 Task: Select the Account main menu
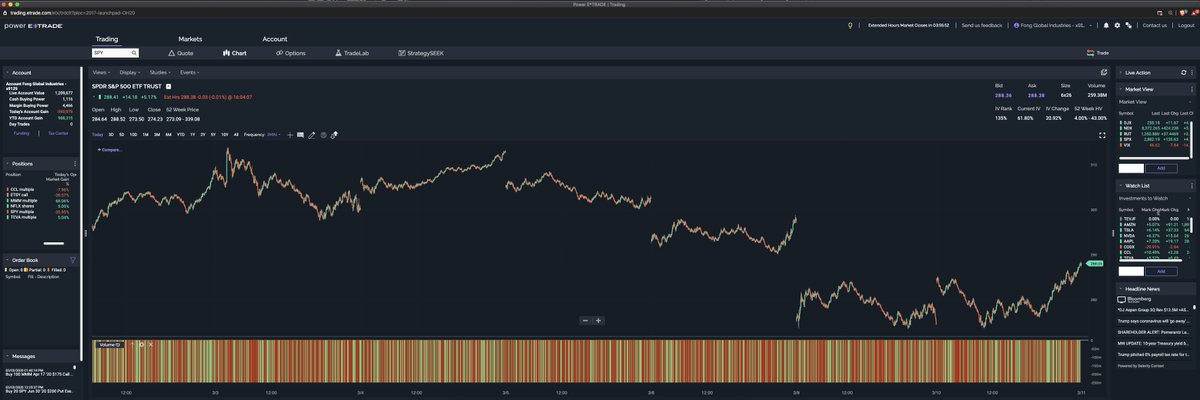pyautogui.click(x=275, y=39)
